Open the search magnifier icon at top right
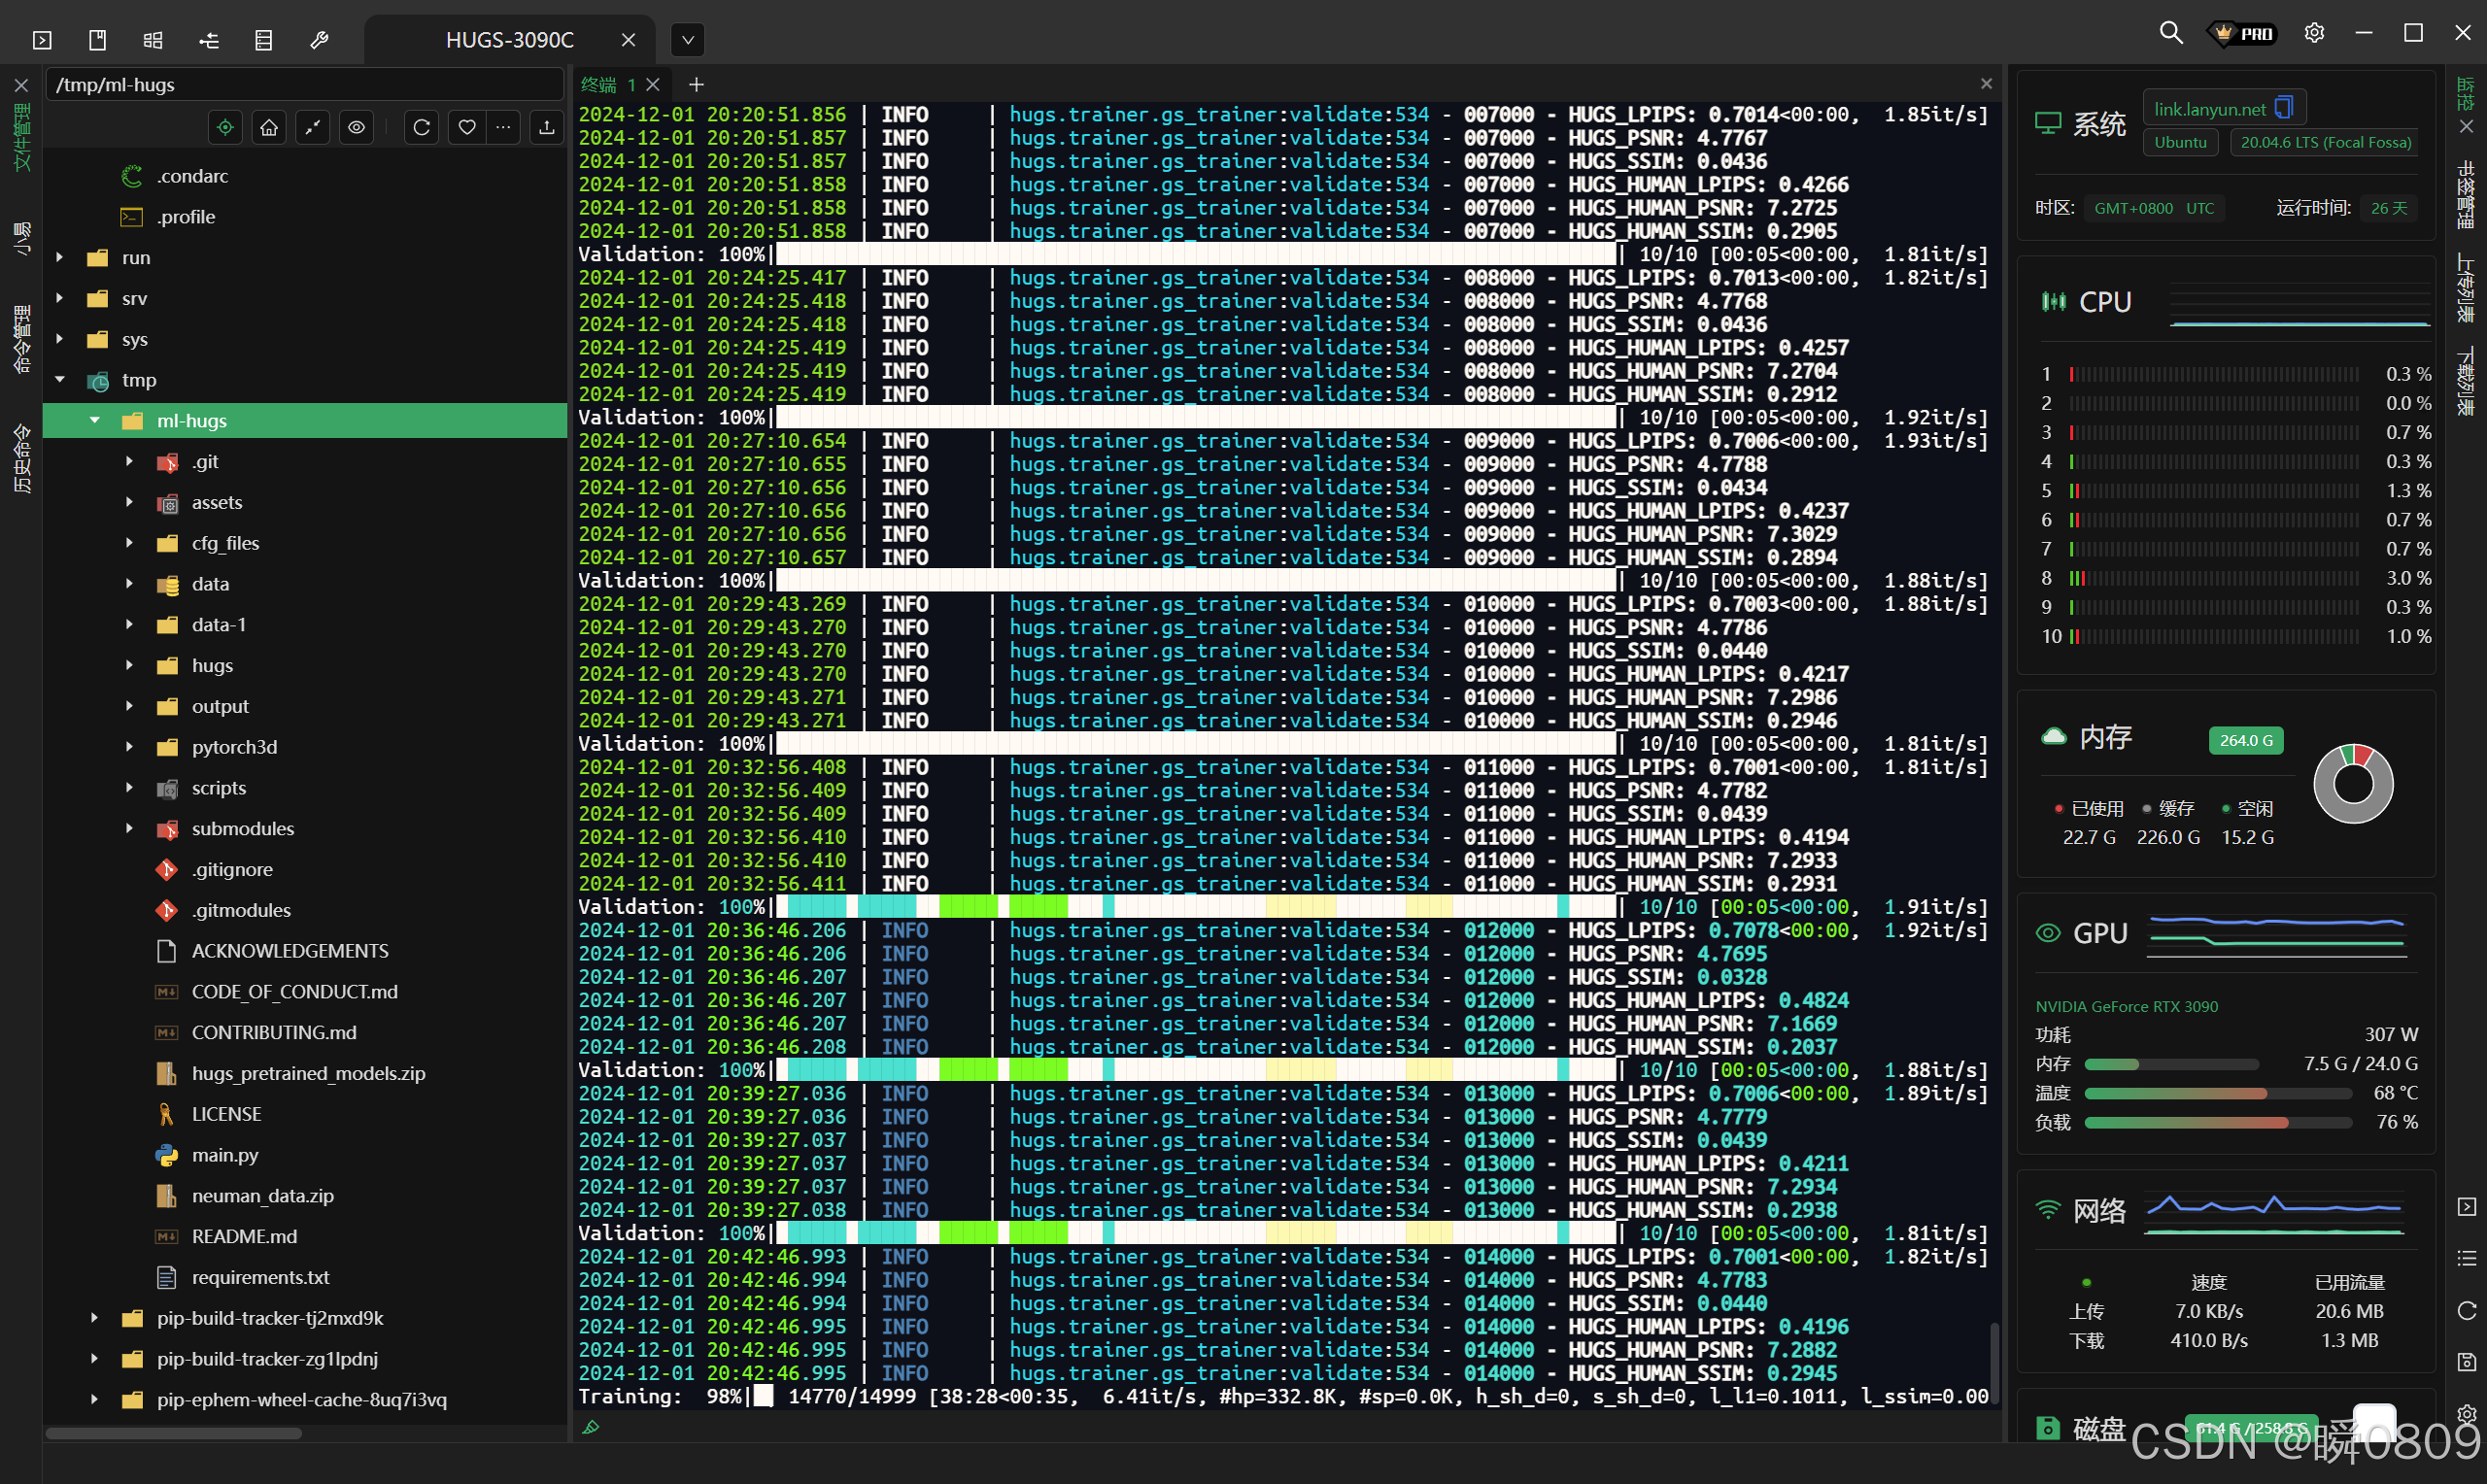 click(x=2170, y=33)
